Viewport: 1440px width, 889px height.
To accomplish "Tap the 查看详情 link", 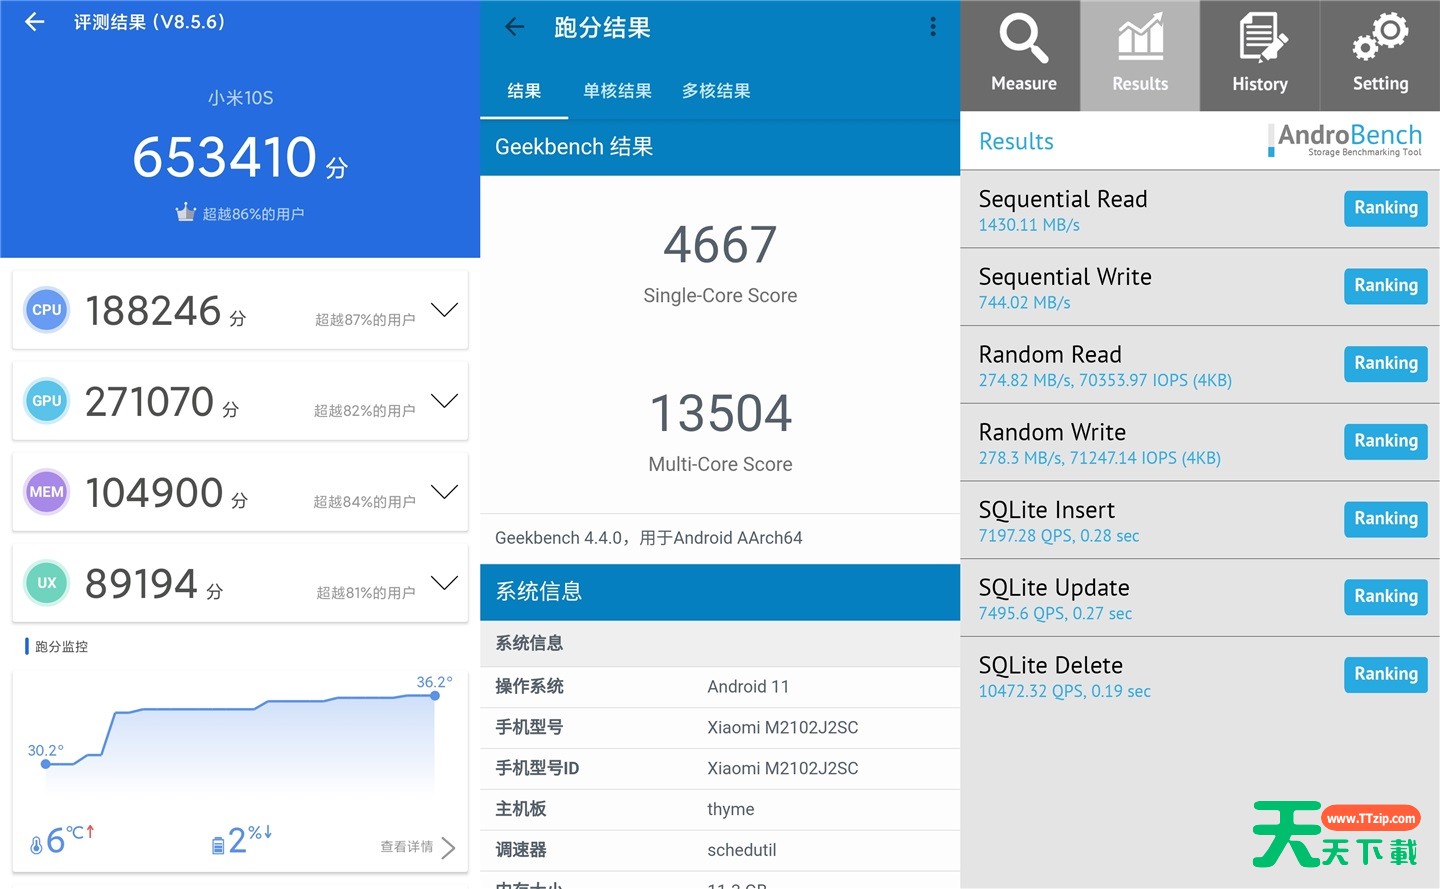I will [x=406, y=847].
